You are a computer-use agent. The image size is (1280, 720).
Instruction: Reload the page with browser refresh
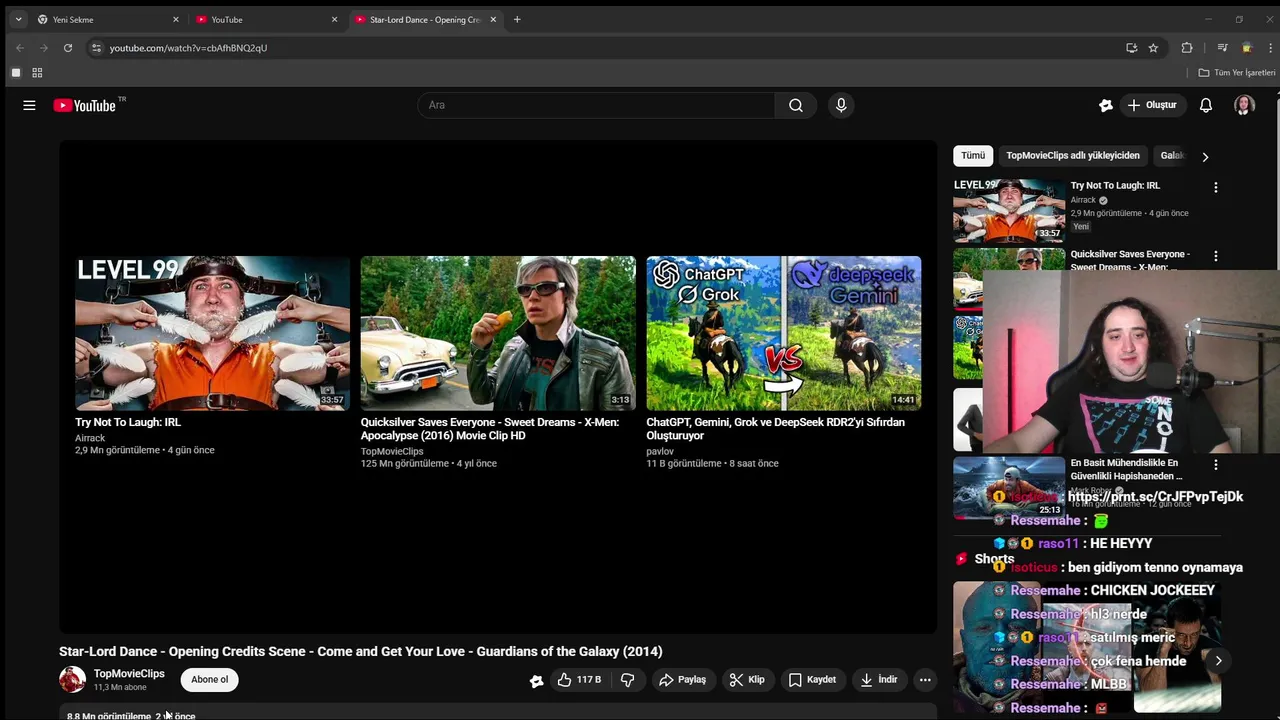[x=68, y=48]
